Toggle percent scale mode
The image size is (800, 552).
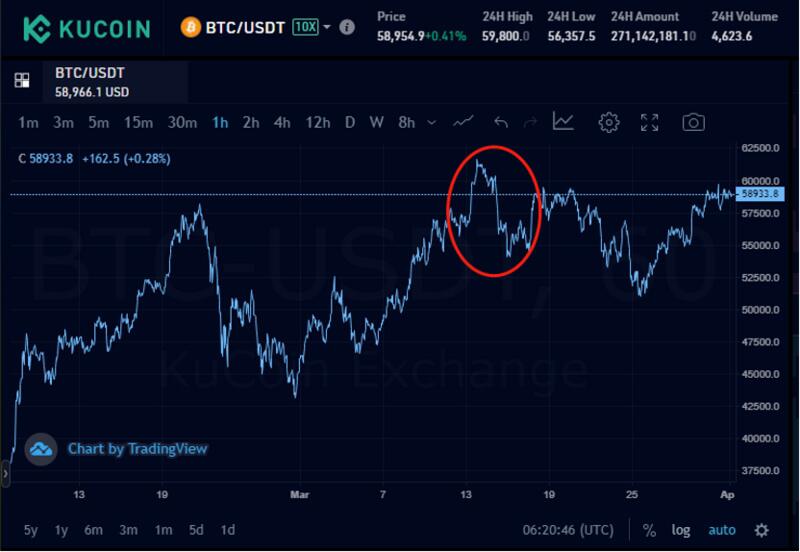pyautogui.click(x=649, y=530)
